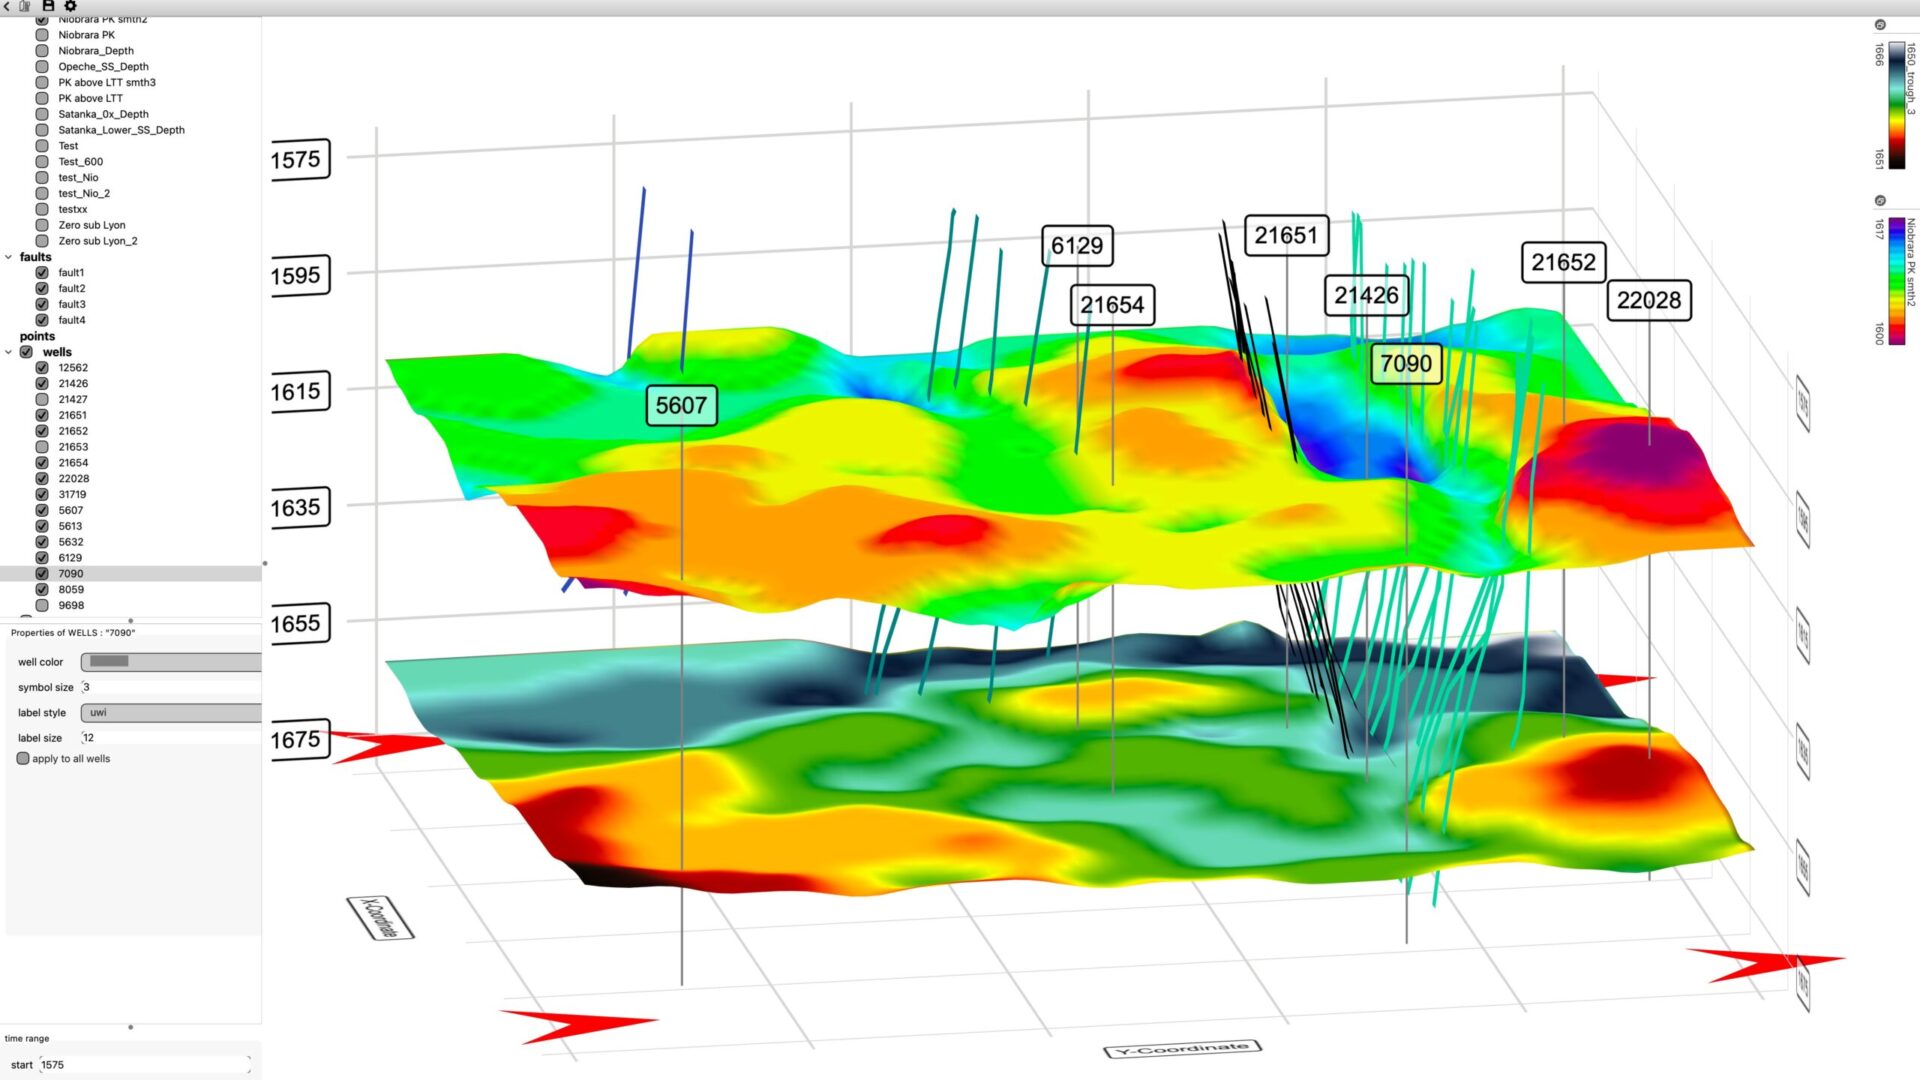Click the save disk icon
The height and width of the screenshot is (1080, 1920).
click(x=47, y=6)
